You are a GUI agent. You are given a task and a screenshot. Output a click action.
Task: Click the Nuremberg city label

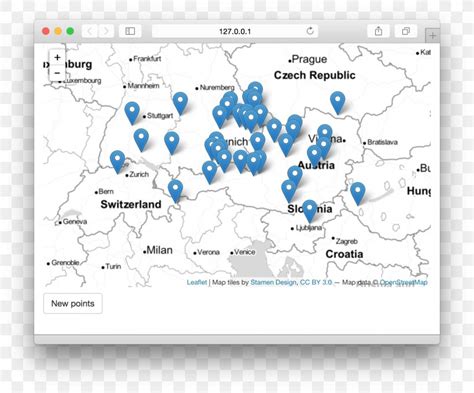(x=216, y=88)
